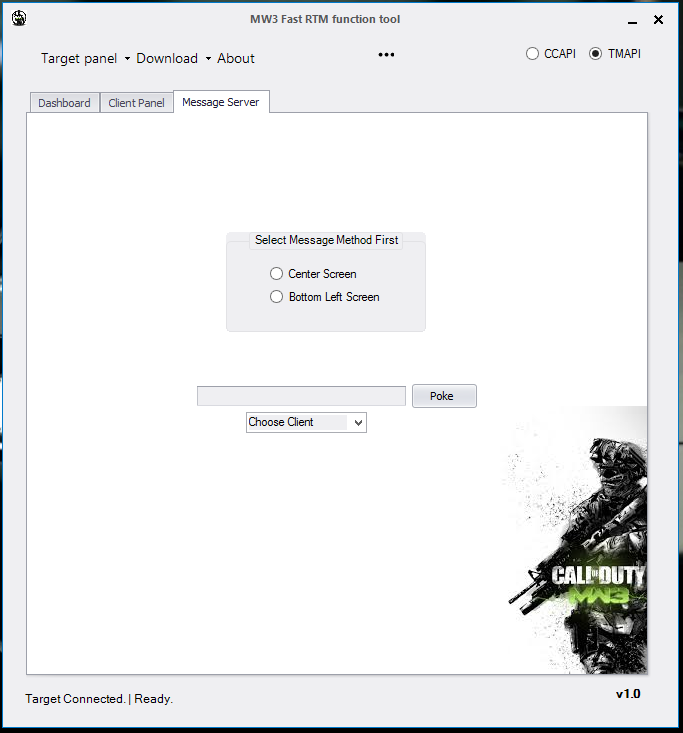683x733 pixels.
Task: Select the TMAPI radio button
Action: click(x=615, y=54)
